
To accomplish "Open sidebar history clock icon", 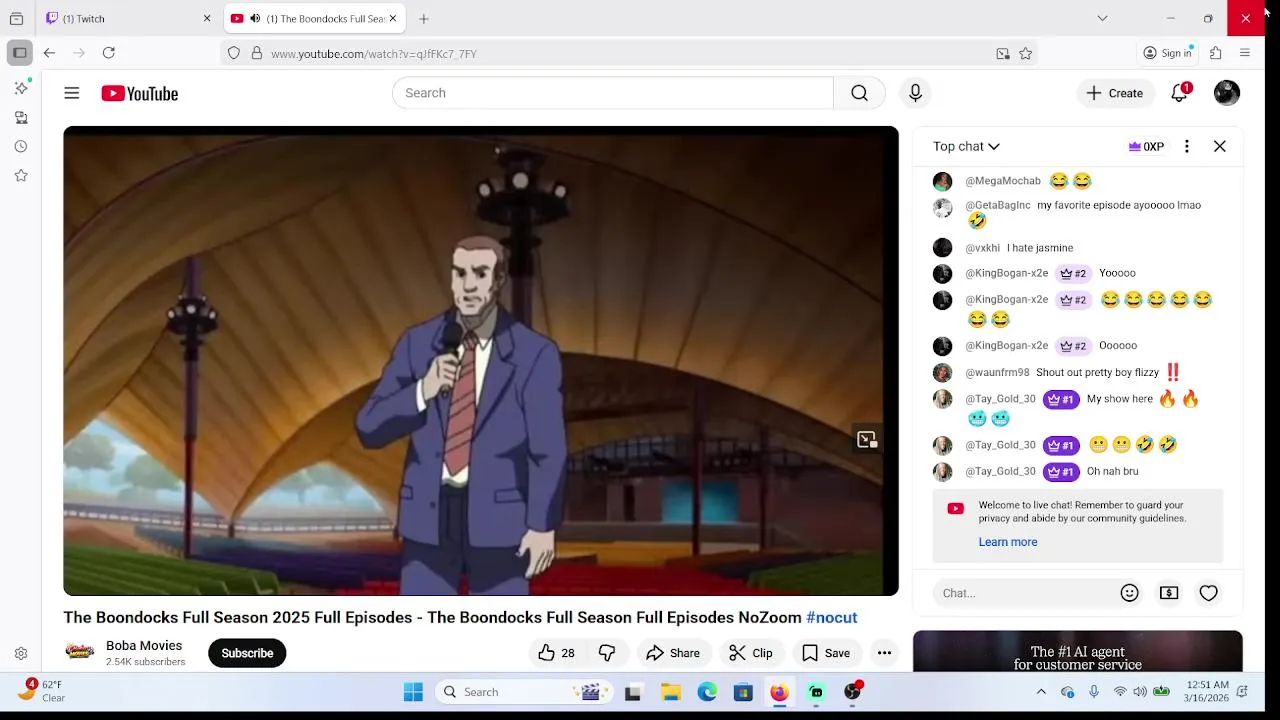I will (x=21, y=146).
